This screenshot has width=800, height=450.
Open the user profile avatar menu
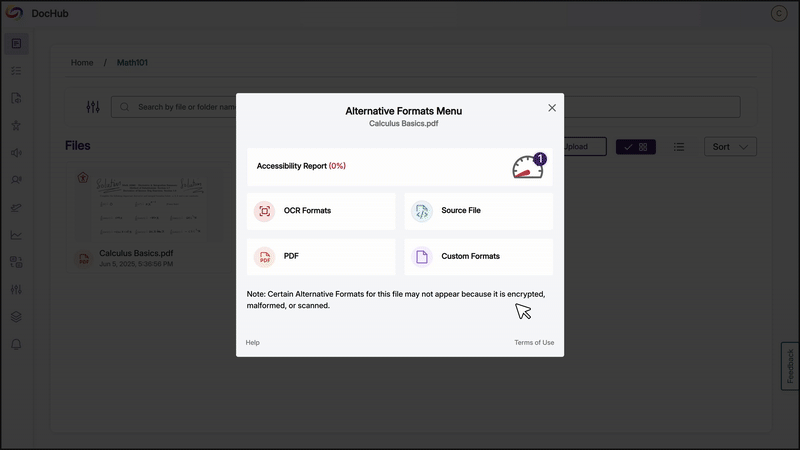pyautogui.click(x=779, y=14)
